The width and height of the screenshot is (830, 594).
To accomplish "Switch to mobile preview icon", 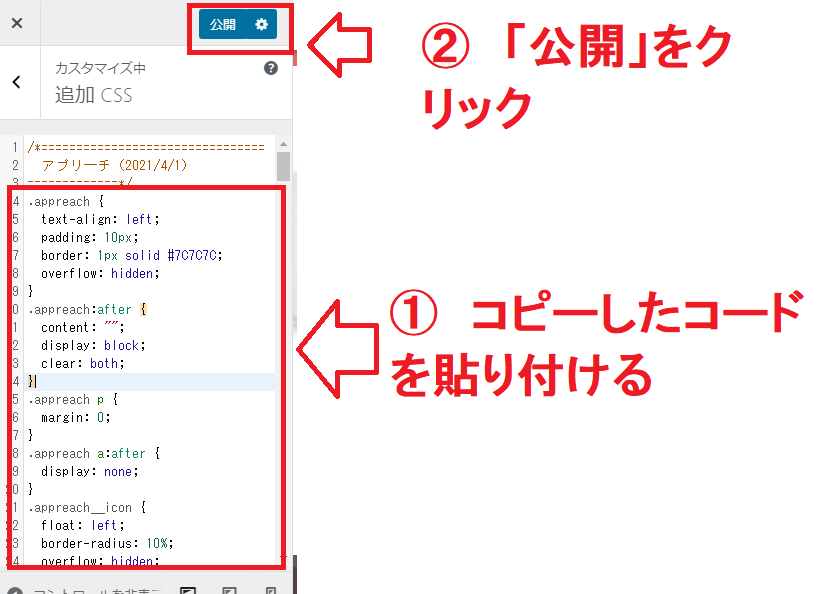I will (x=270, y=590).
